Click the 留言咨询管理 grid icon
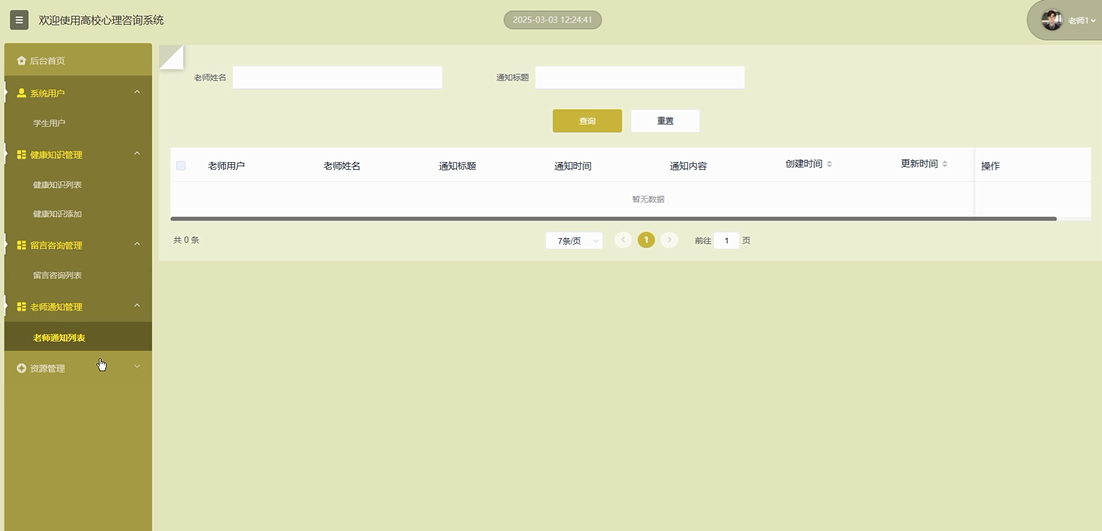Image resolution: width=1102 pixels, height=531 pixels. coord(21,245)
